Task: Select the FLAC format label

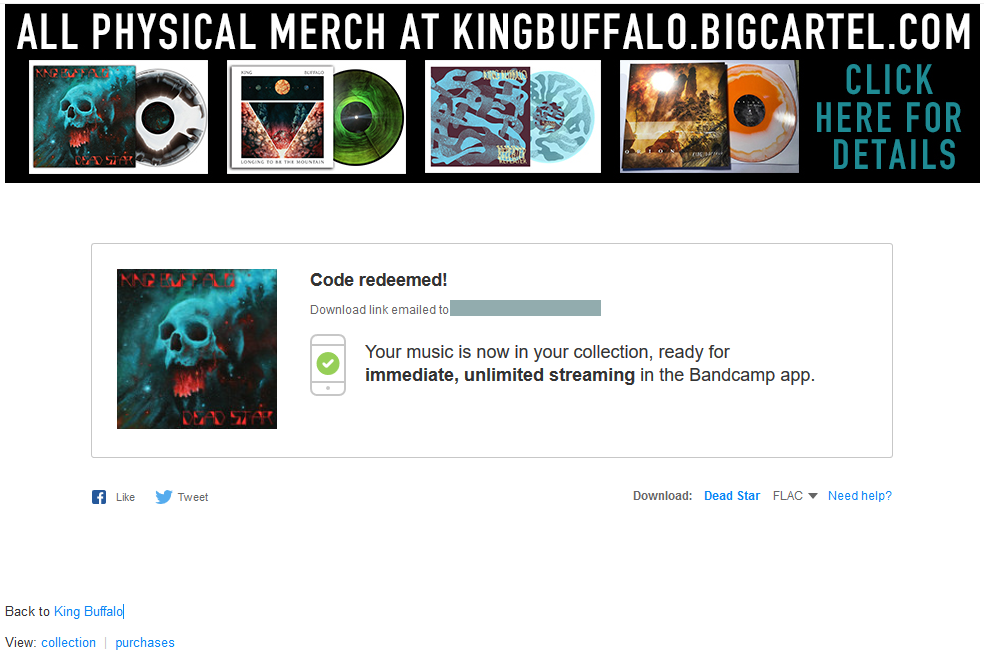Action: (x=788, y=496)
